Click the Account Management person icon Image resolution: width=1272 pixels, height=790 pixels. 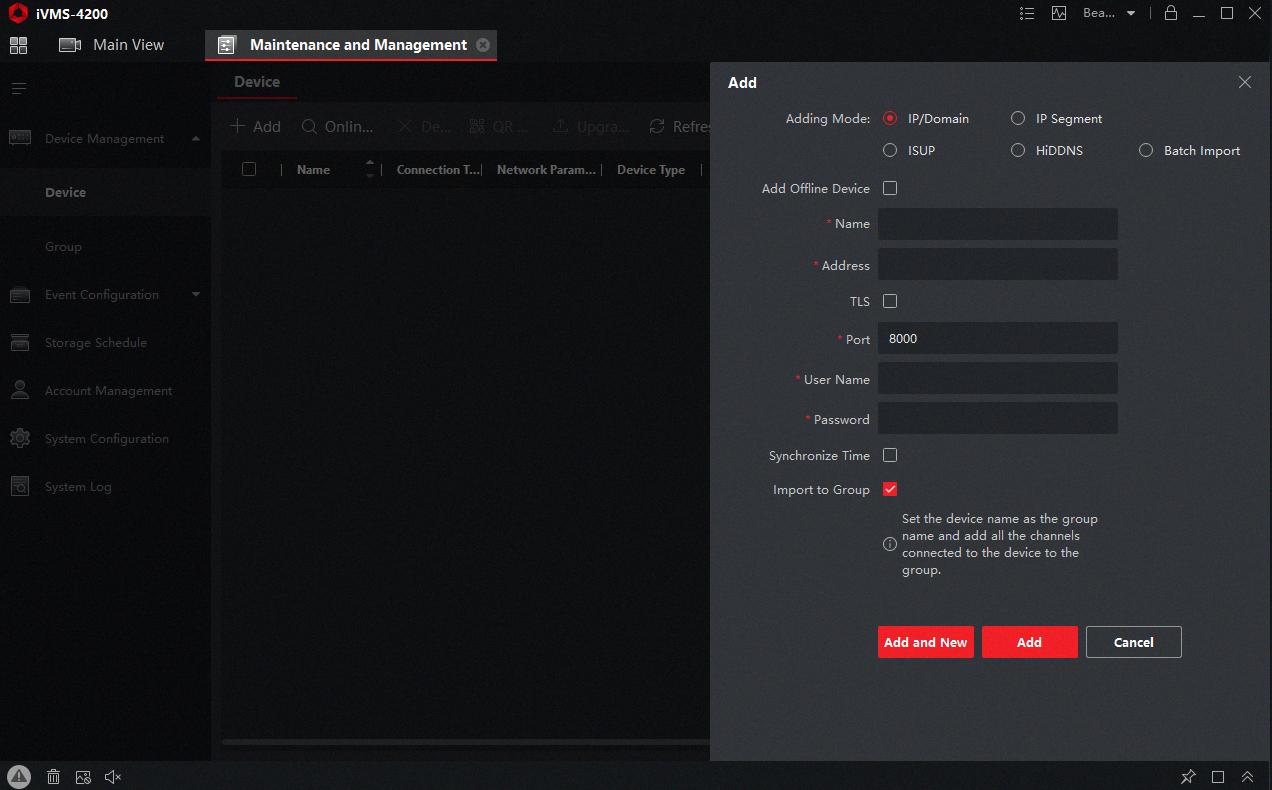20,390
